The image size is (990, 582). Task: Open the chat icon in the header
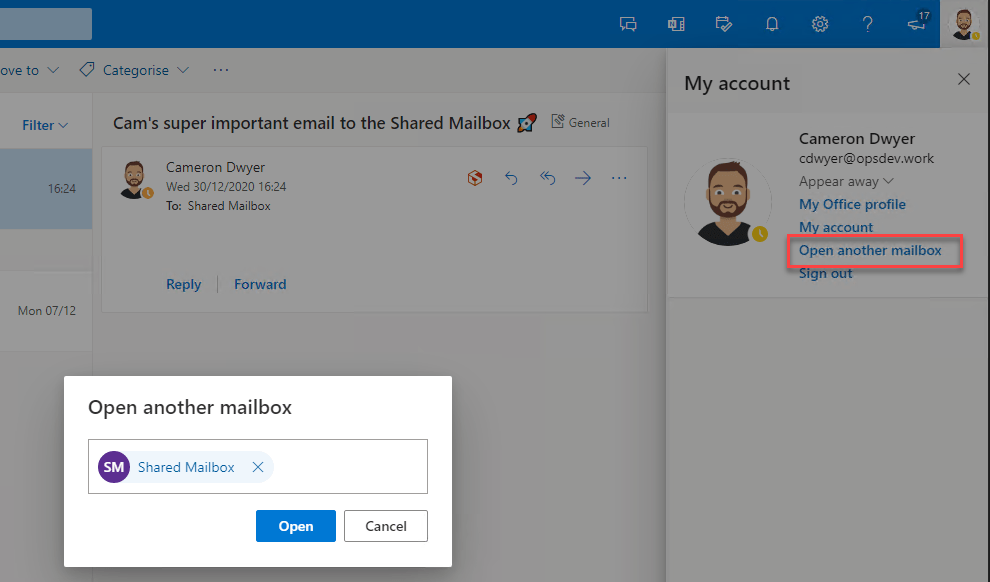pos(628,24)
